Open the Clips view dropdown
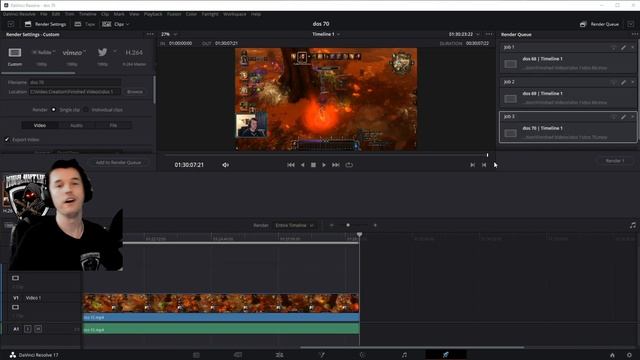 (116, 24)
